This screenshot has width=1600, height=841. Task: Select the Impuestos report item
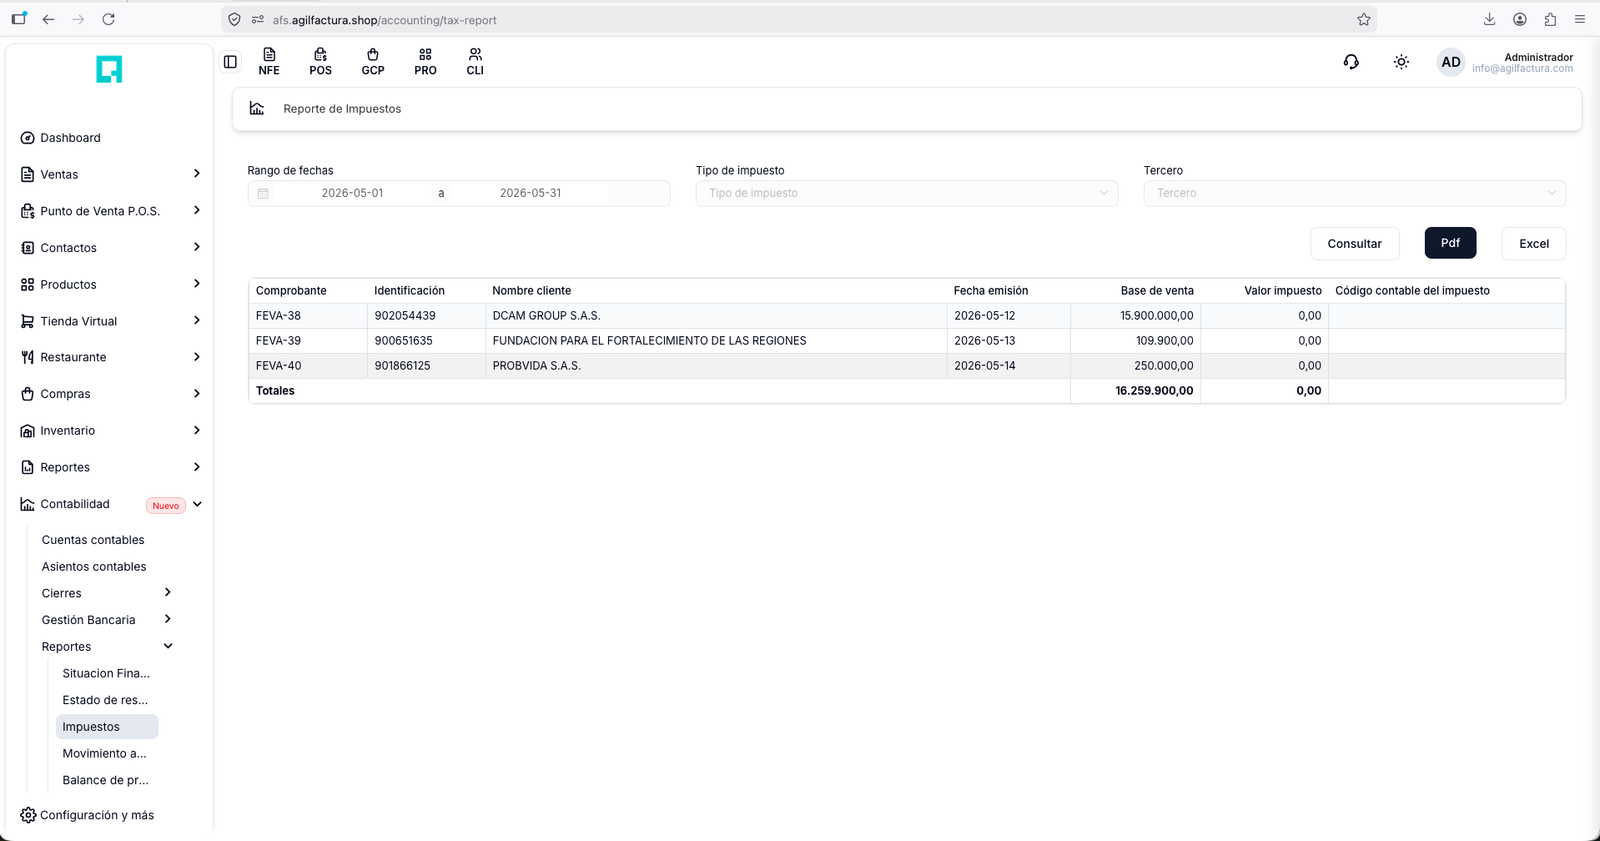(107, 727)
